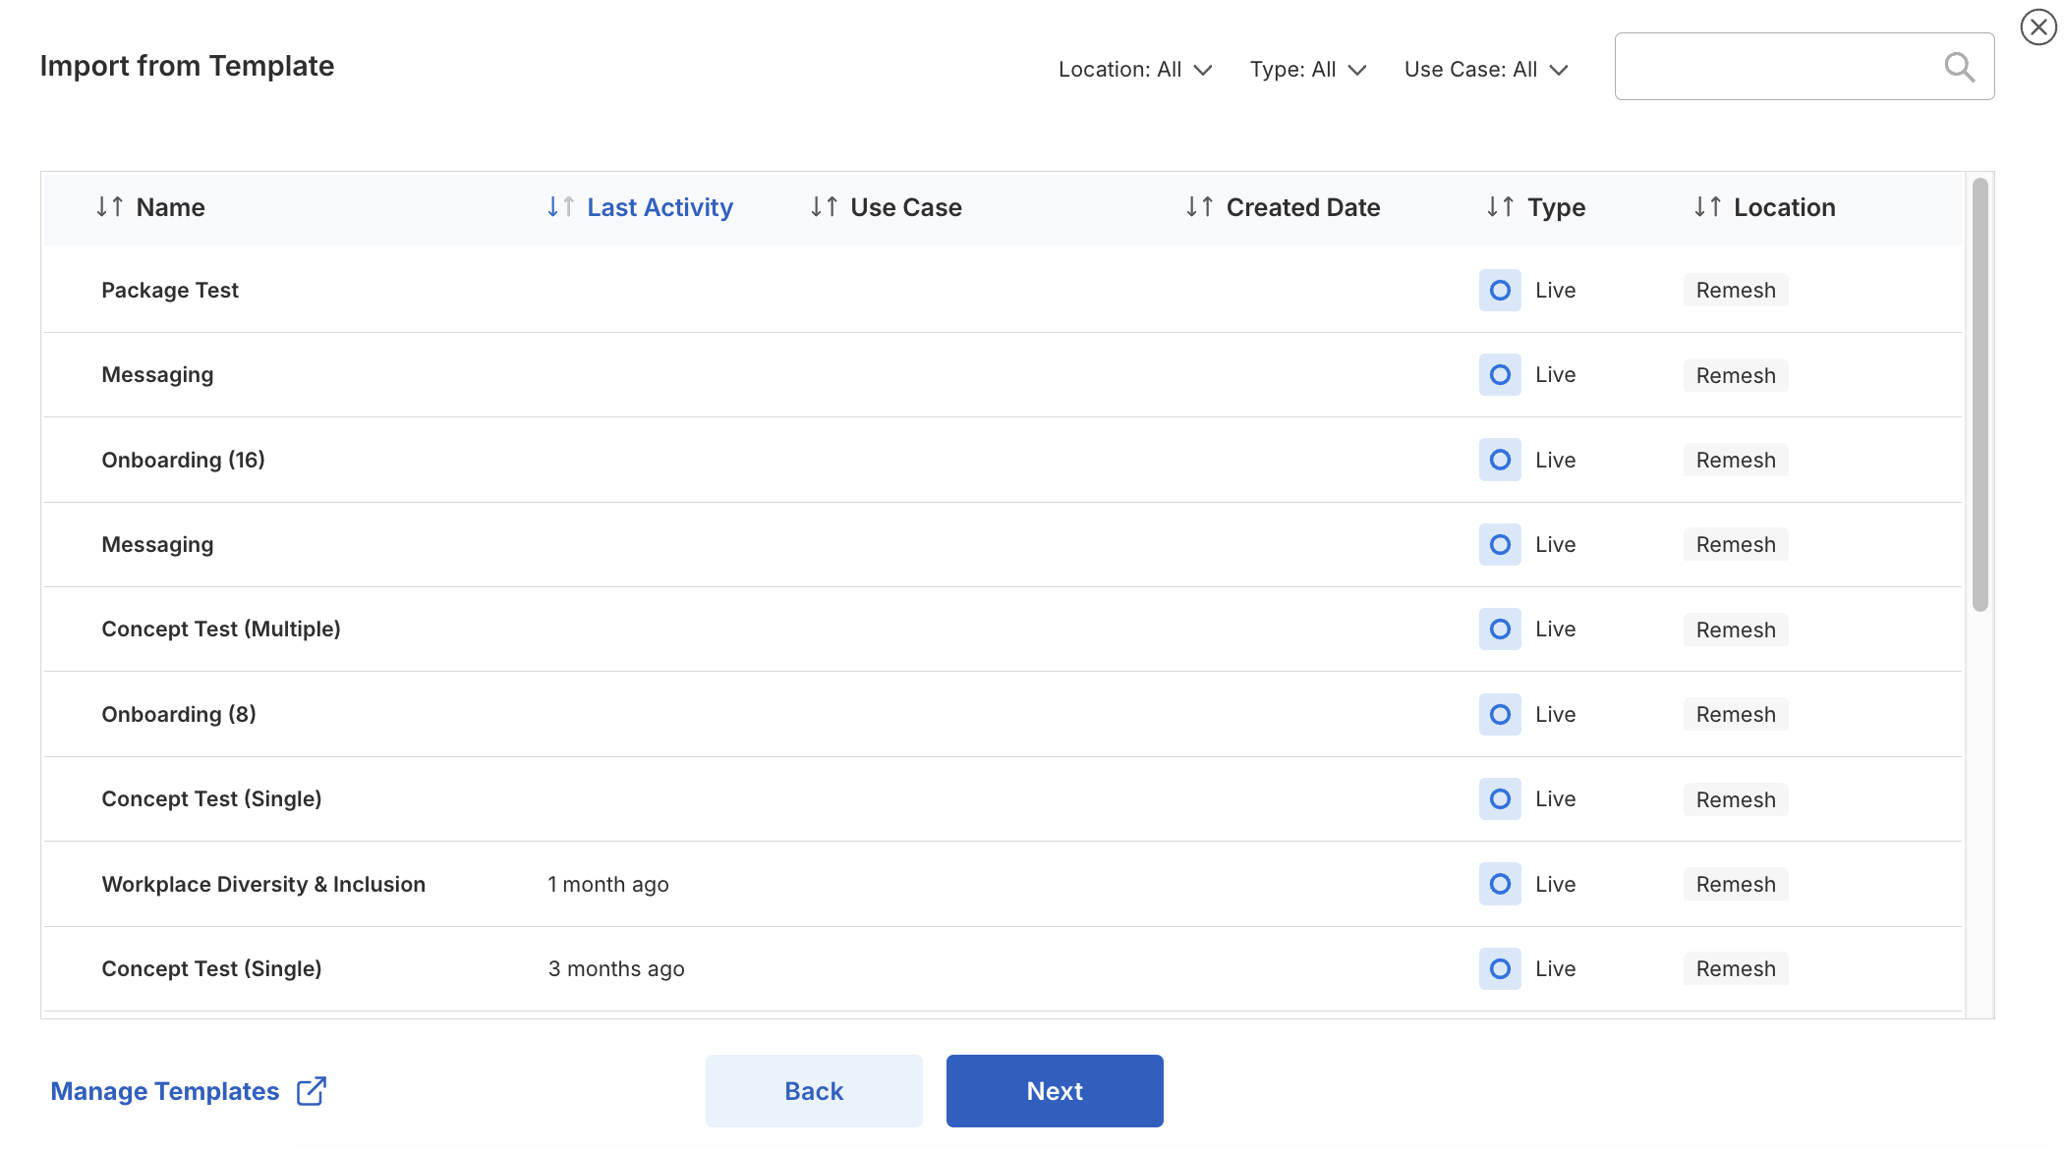Viewport: 2064px width, 1149px height.
Task: Open the Location: All filter dropdown
Action: pyautogui.click(x=1135, y=69)
